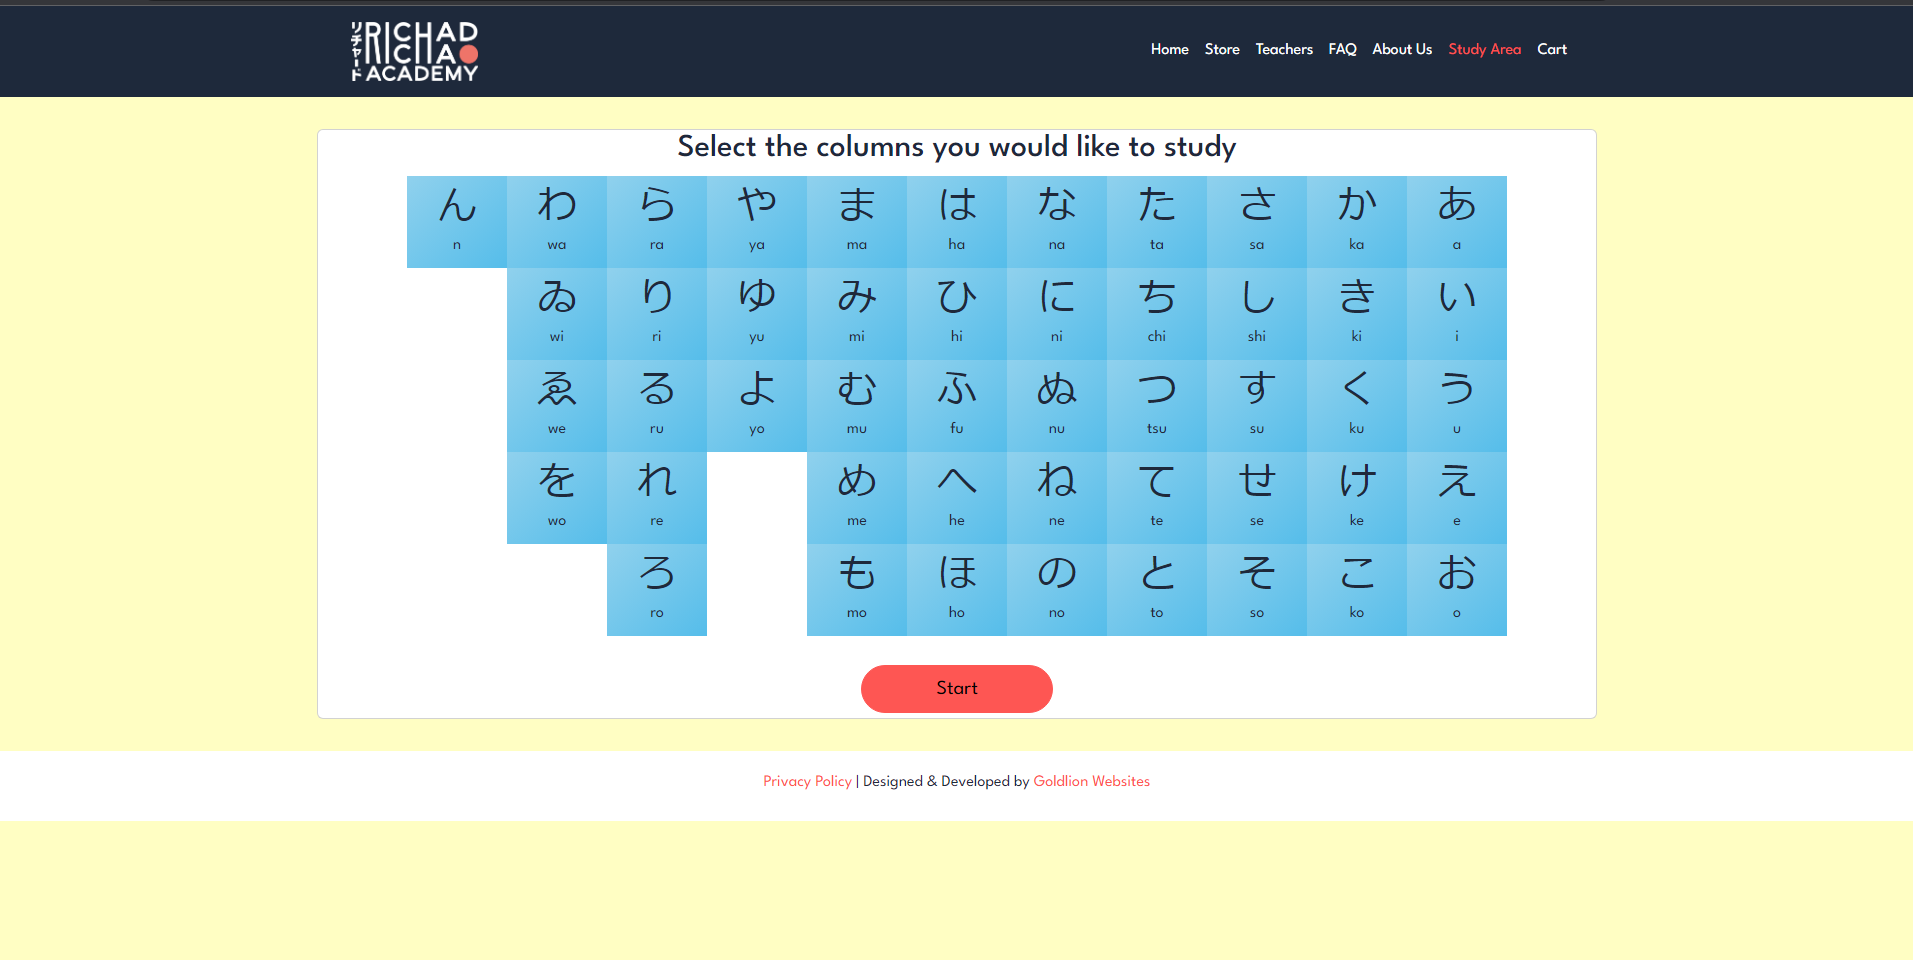Go to the FAQ section
Viewport: 1913px width, 960px height.
(1341, 49)
